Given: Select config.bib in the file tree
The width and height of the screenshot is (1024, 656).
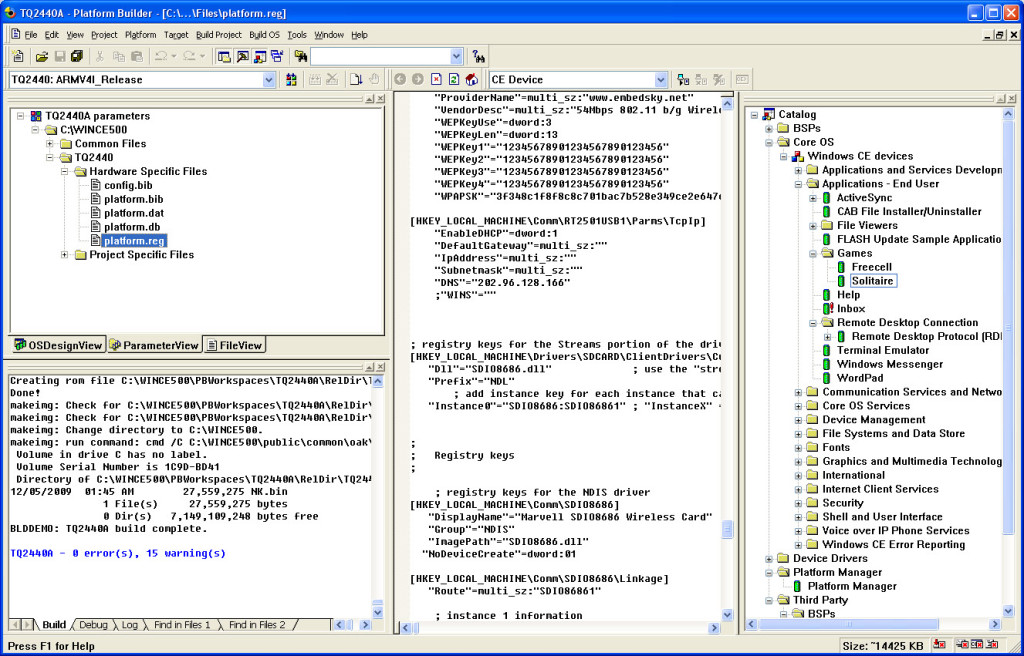Looking at the screenshot, I should (x=128, y=186).
